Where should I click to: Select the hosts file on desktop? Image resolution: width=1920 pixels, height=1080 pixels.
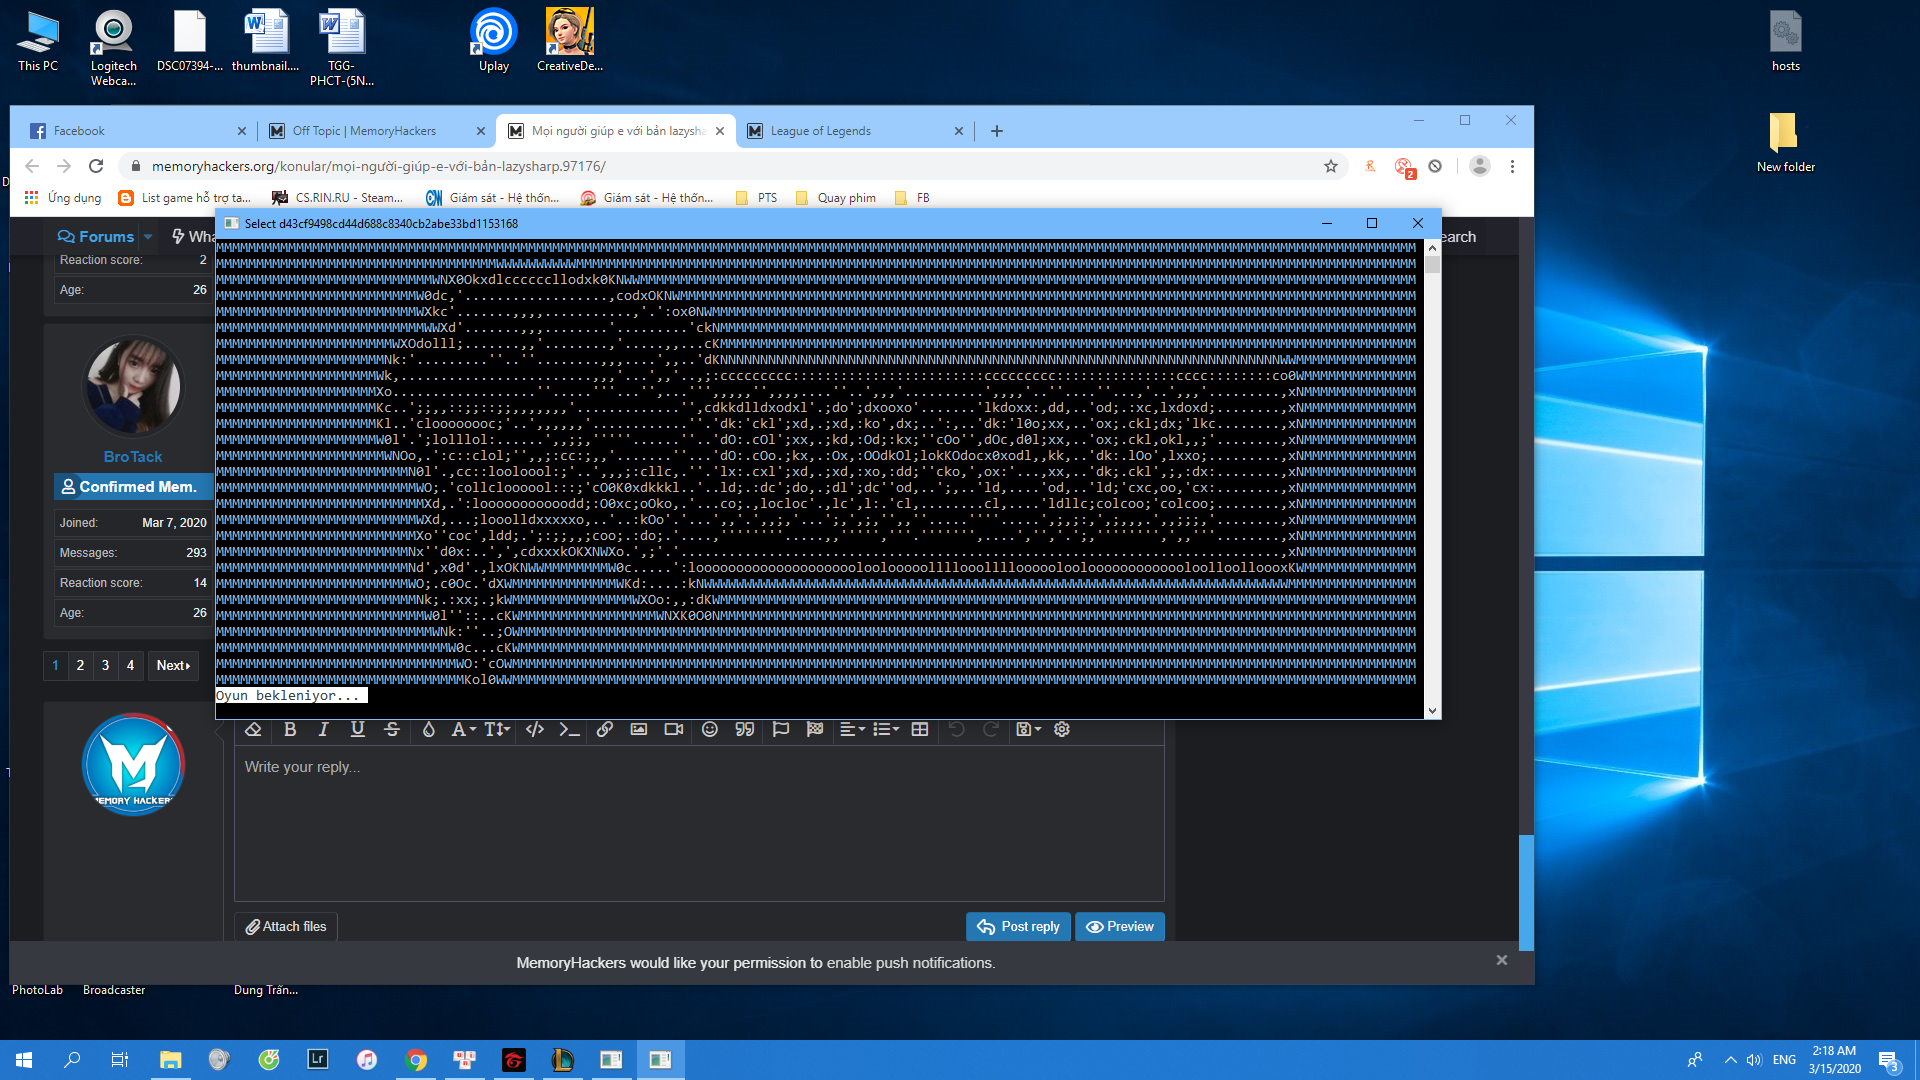[1785, 41]
